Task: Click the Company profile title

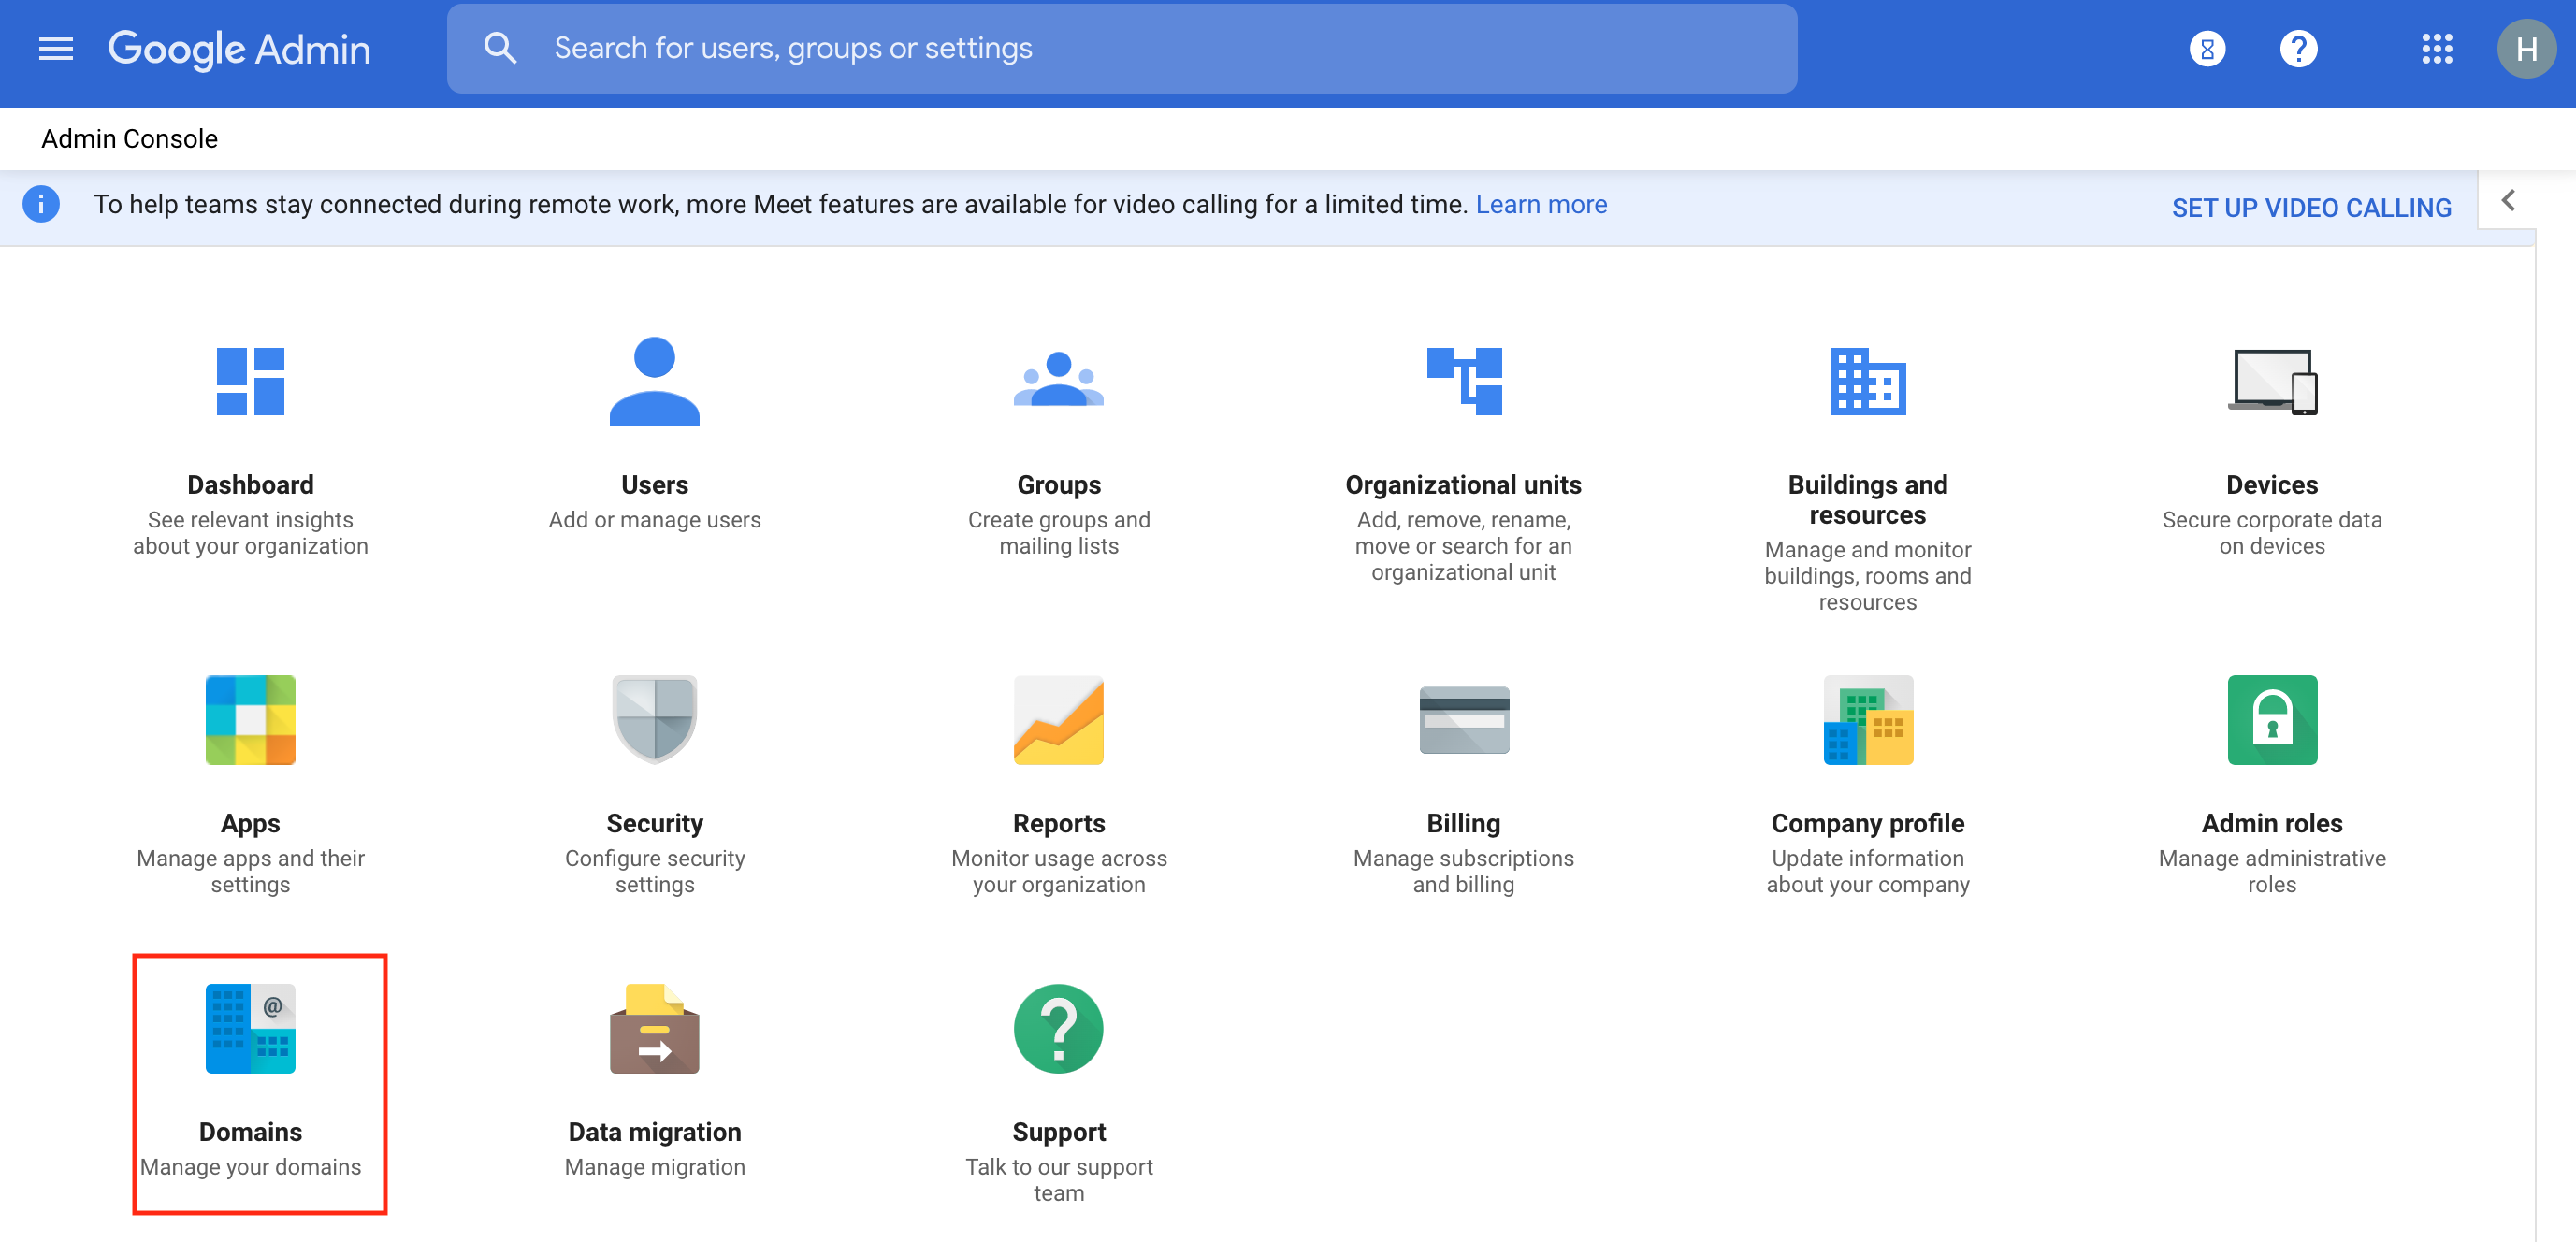Action: 1867,824
